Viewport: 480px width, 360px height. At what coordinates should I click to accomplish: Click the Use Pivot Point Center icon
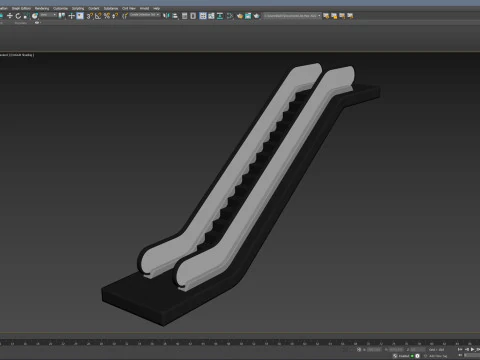point(62,16)
